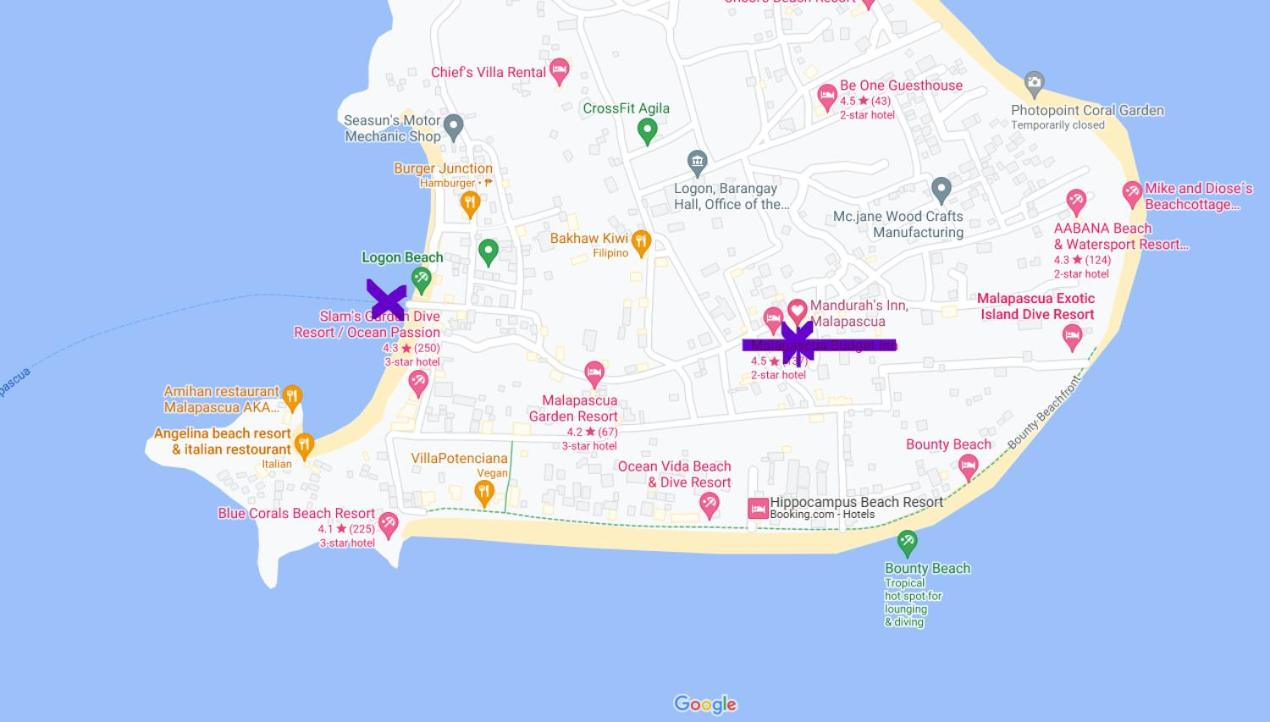The width and height of the screenshot is (1270, 722).
Task: Click the Google logo at the bottom
Action: pos(705,704)
